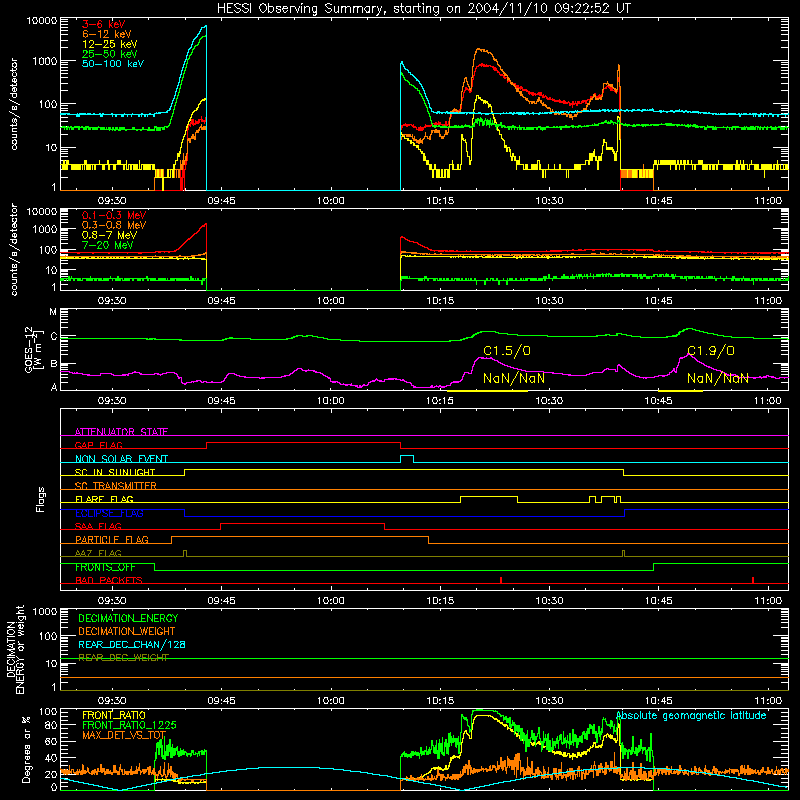This screenshot has width=800, height=800.
Task: Click the M level label on the GOES axis
Action: [53, 312]
